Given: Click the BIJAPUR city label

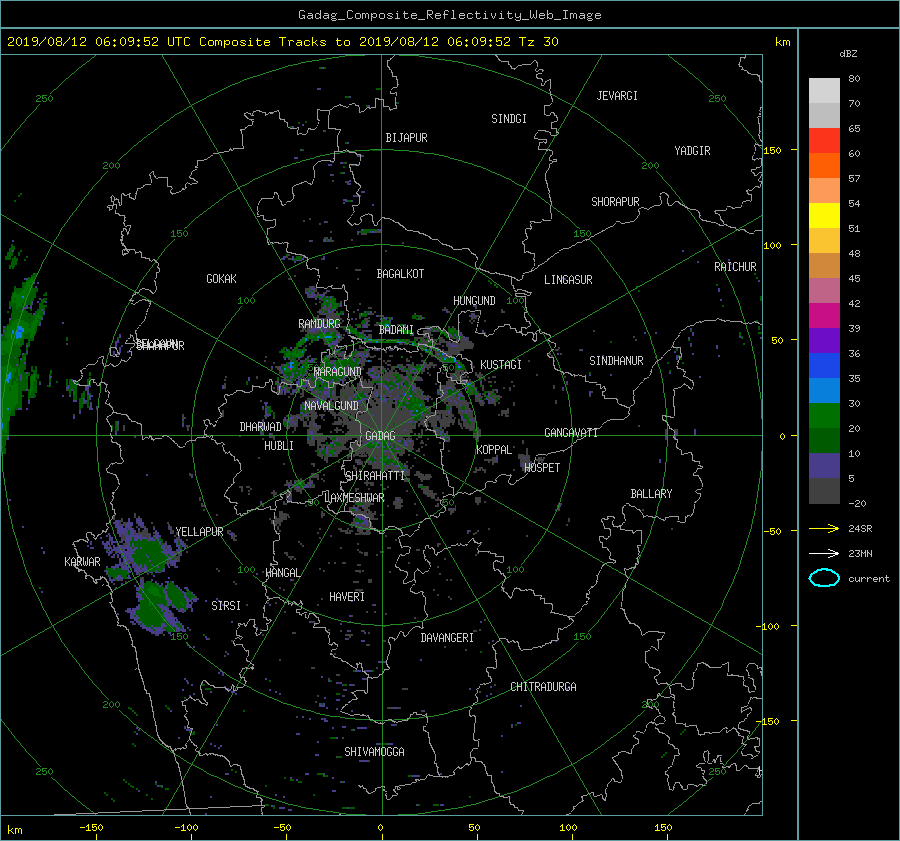Looking at the screenshot, I should pyautogui.click(x=406, y=138).
